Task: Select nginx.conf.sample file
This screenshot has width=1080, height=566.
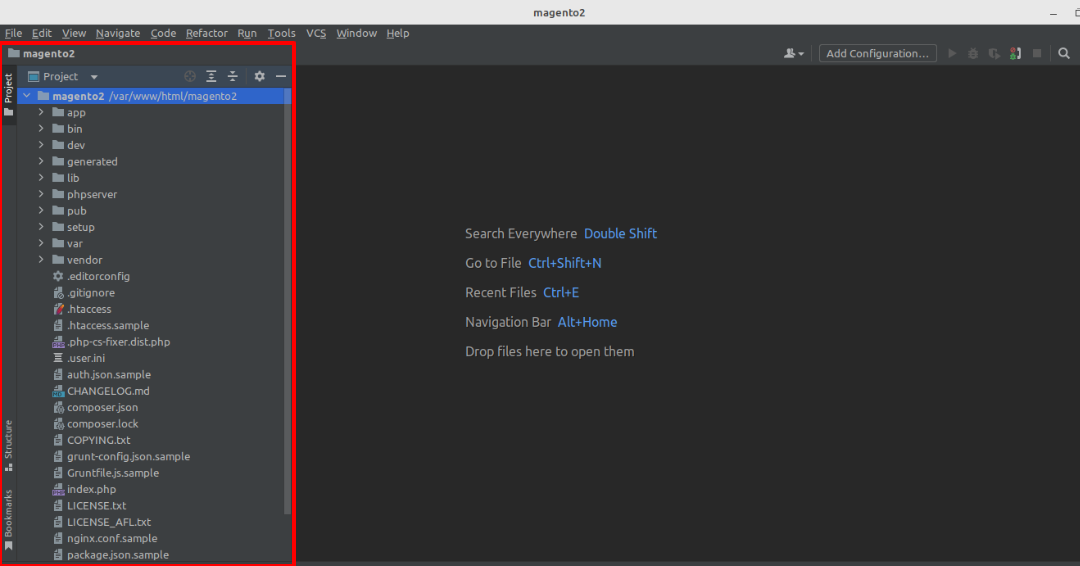Action: [112, 538]
